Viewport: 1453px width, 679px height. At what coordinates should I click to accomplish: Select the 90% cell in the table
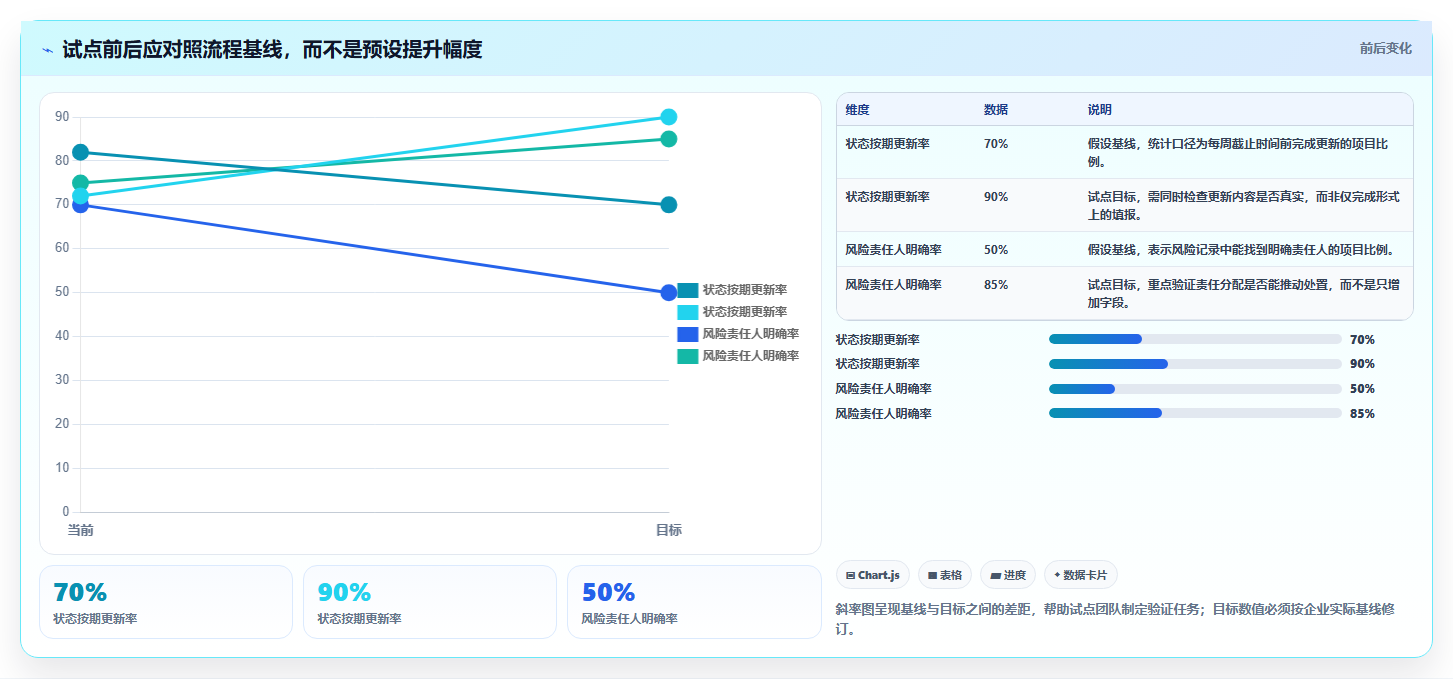pyautogui.click(x=996, y=197)
